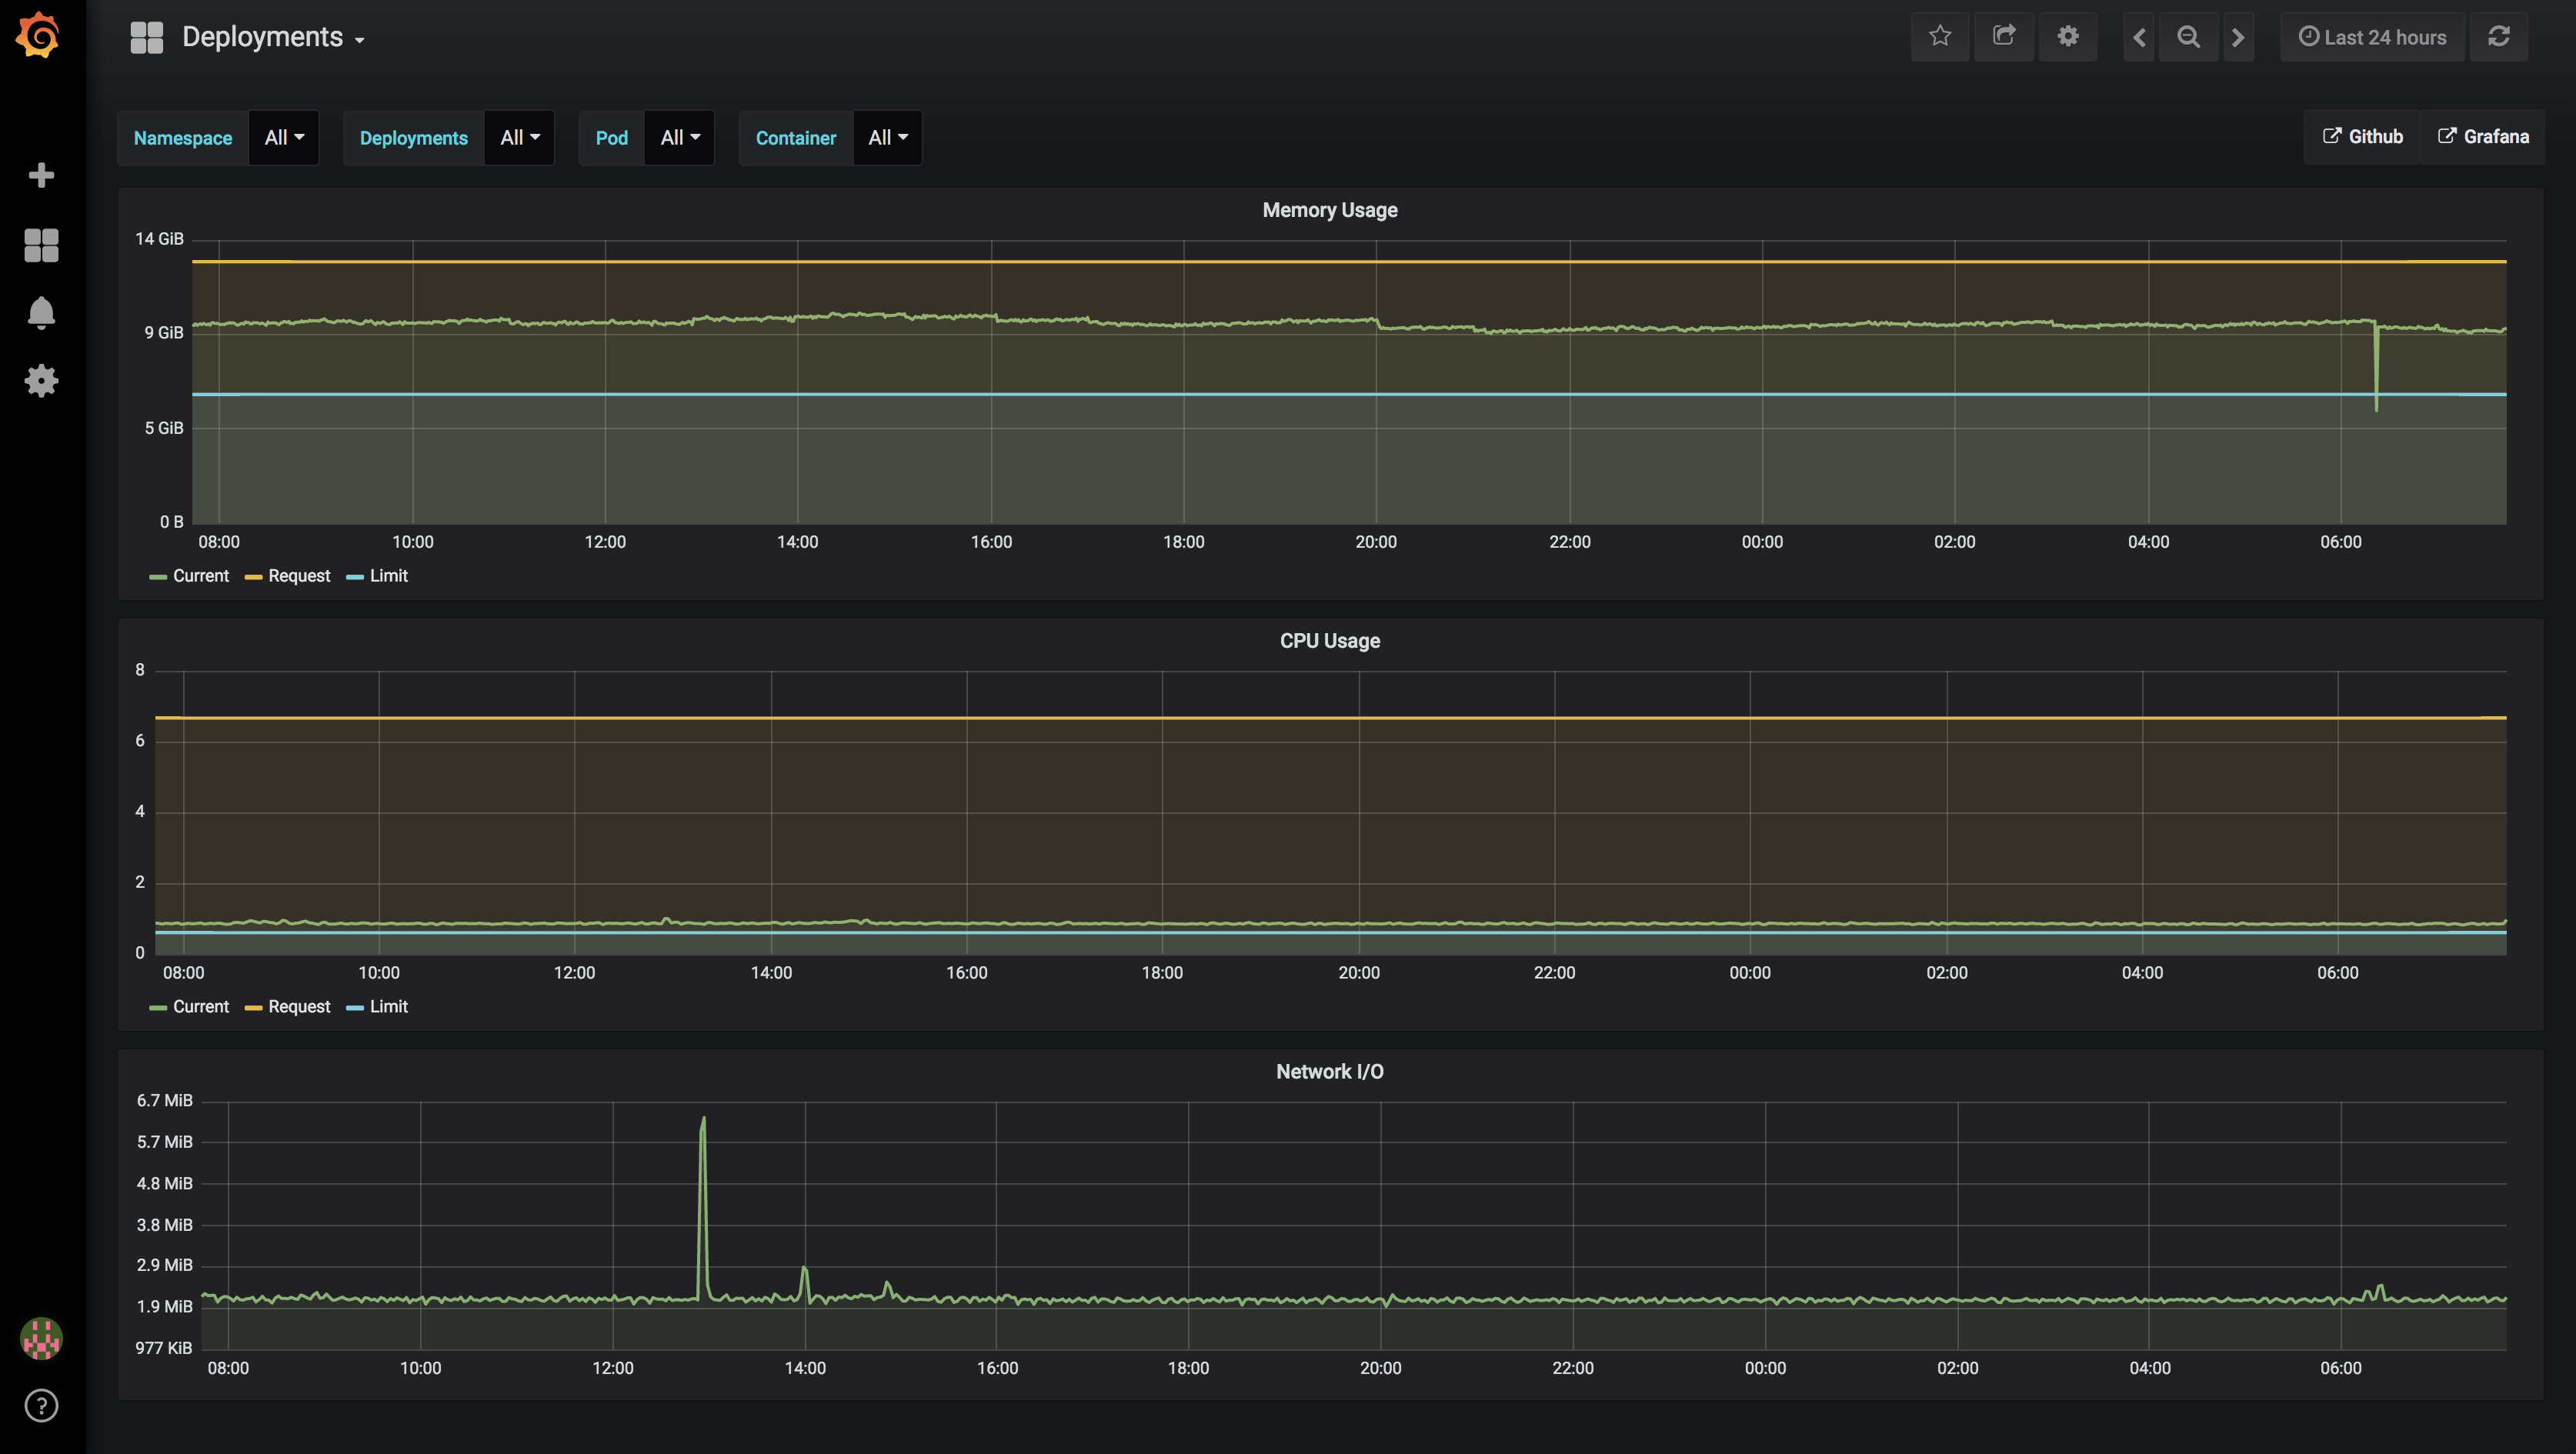Click the Limit color swatch in CPU legend
Viewport: 2576px width, 1454px height.
[354, 1008]
